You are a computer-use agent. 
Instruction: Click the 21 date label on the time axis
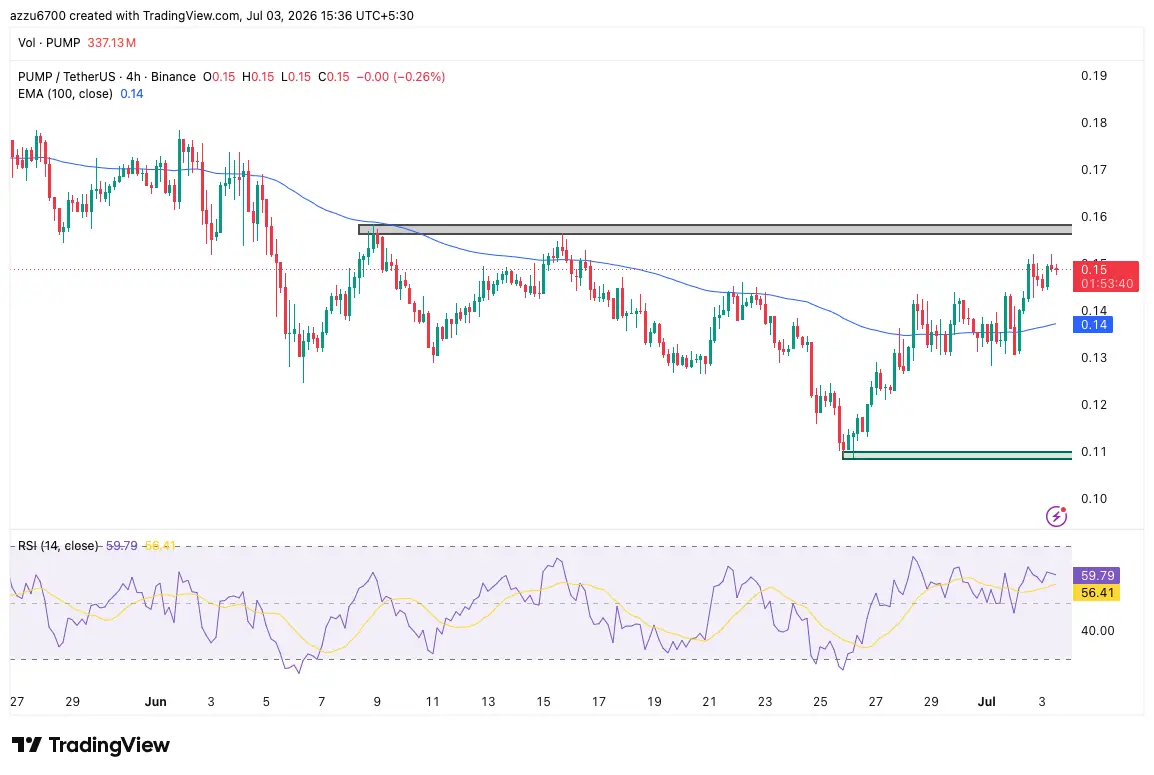[x=709, y=701]
